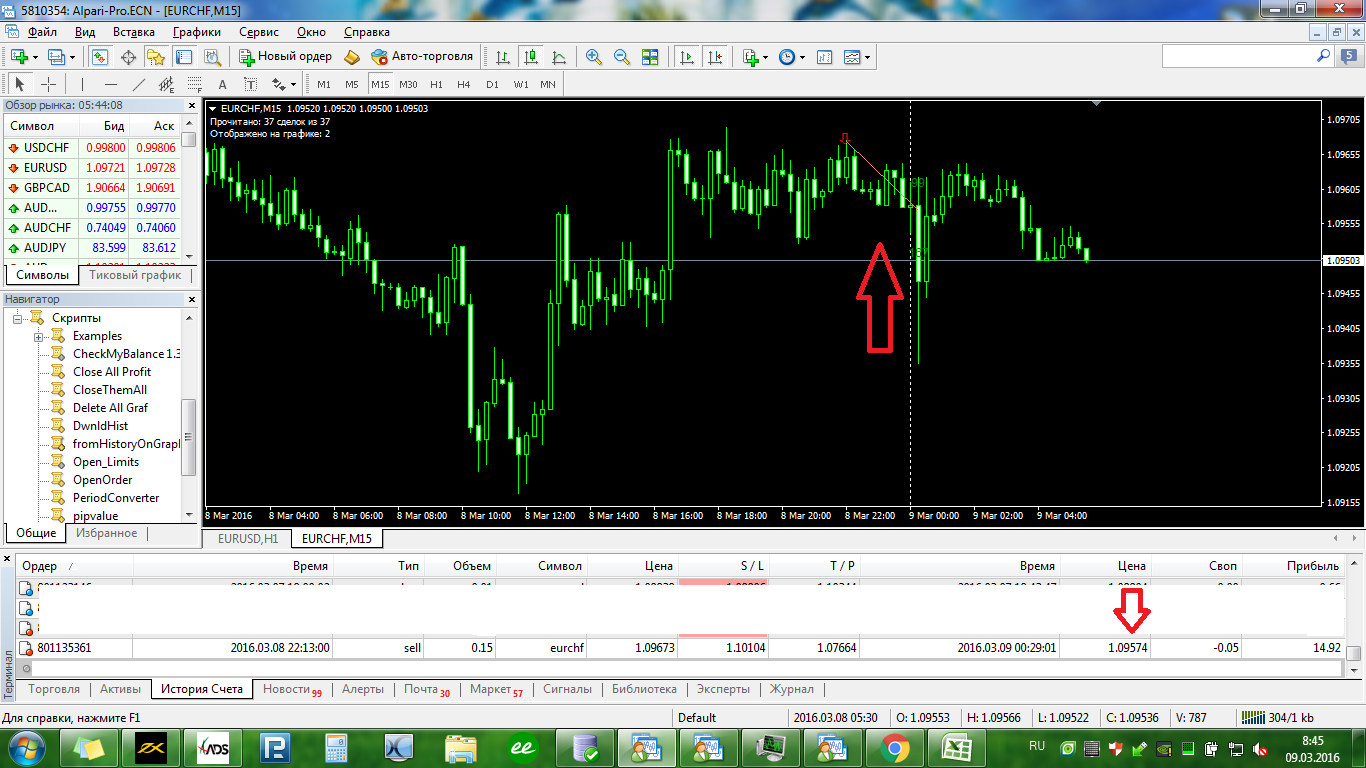Switch timeframe to H4
1366x768 pixels.
tap(464, 84)
